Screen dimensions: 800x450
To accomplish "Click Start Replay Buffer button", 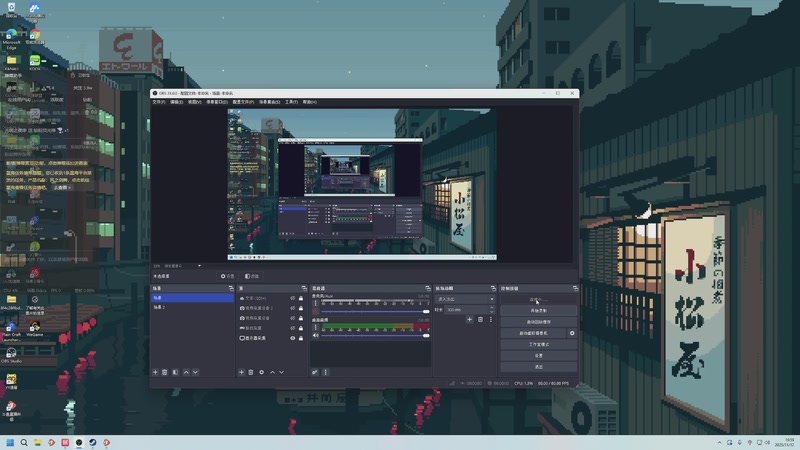I will 539,322.
